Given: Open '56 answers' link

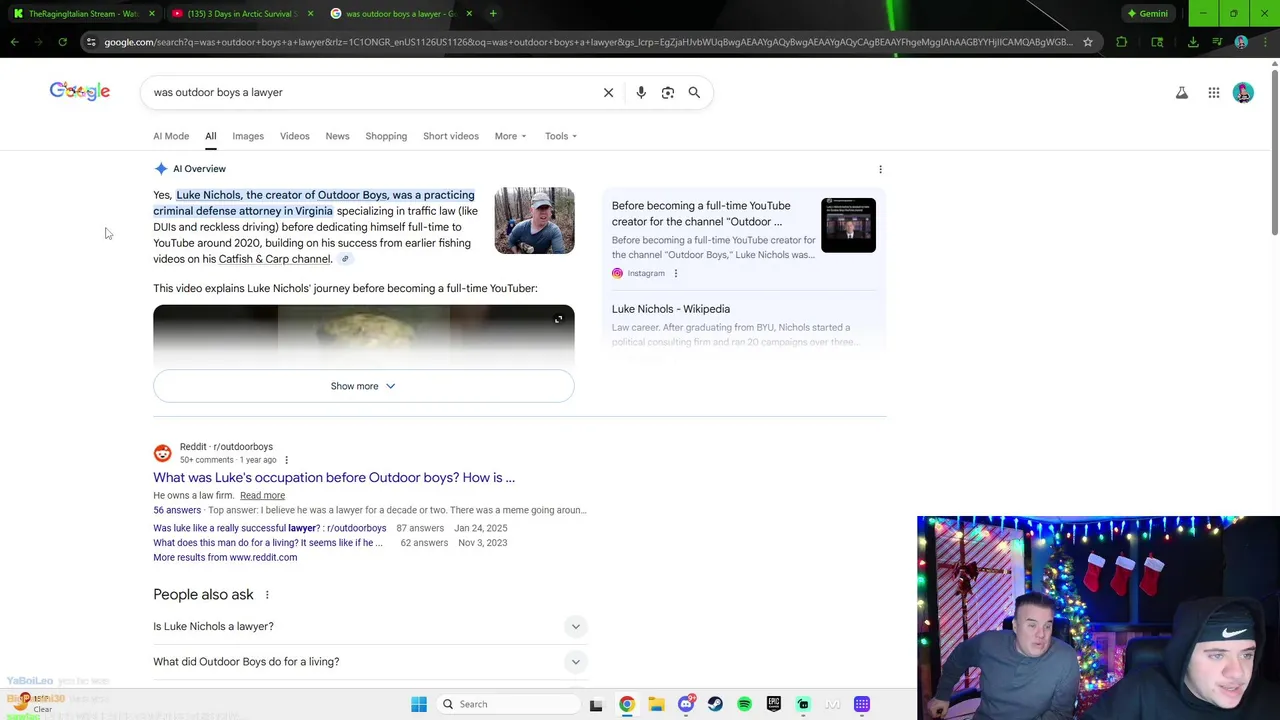Looking at the screenshot, I should pyautogui.click(x=177, y=510).
